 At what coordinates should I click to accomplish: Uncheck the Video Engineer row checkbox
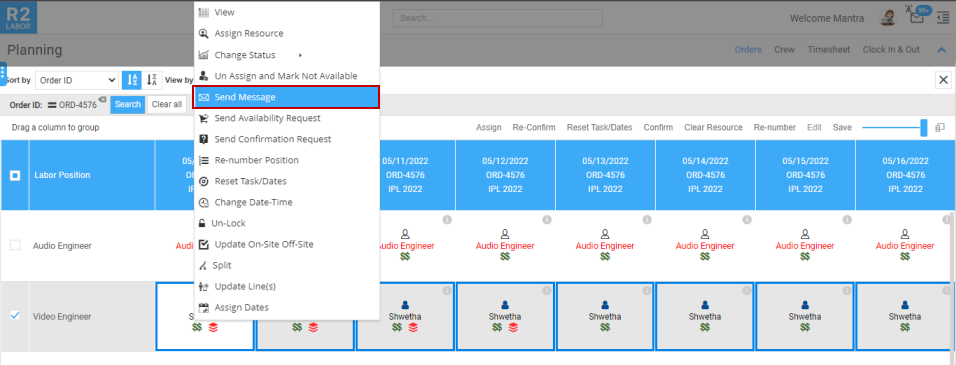pyautogui.click(x=15, y=316)
